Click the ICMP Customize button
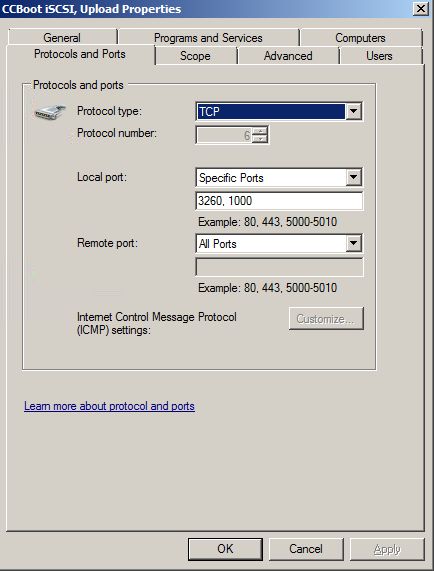 326,319
